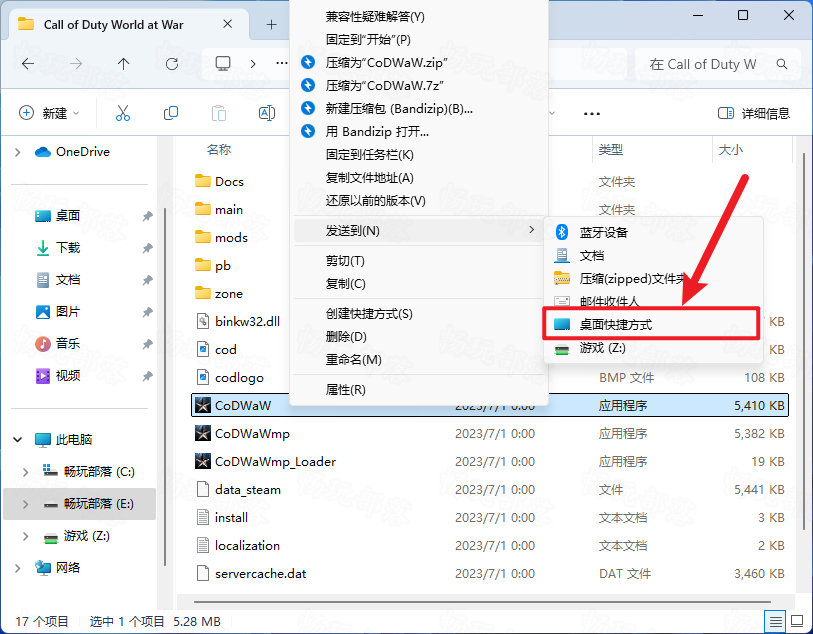This screenshot has width=813, height=634.
Task: Choose 复制文件地址(A) menu entry
Action: [419, 178]
